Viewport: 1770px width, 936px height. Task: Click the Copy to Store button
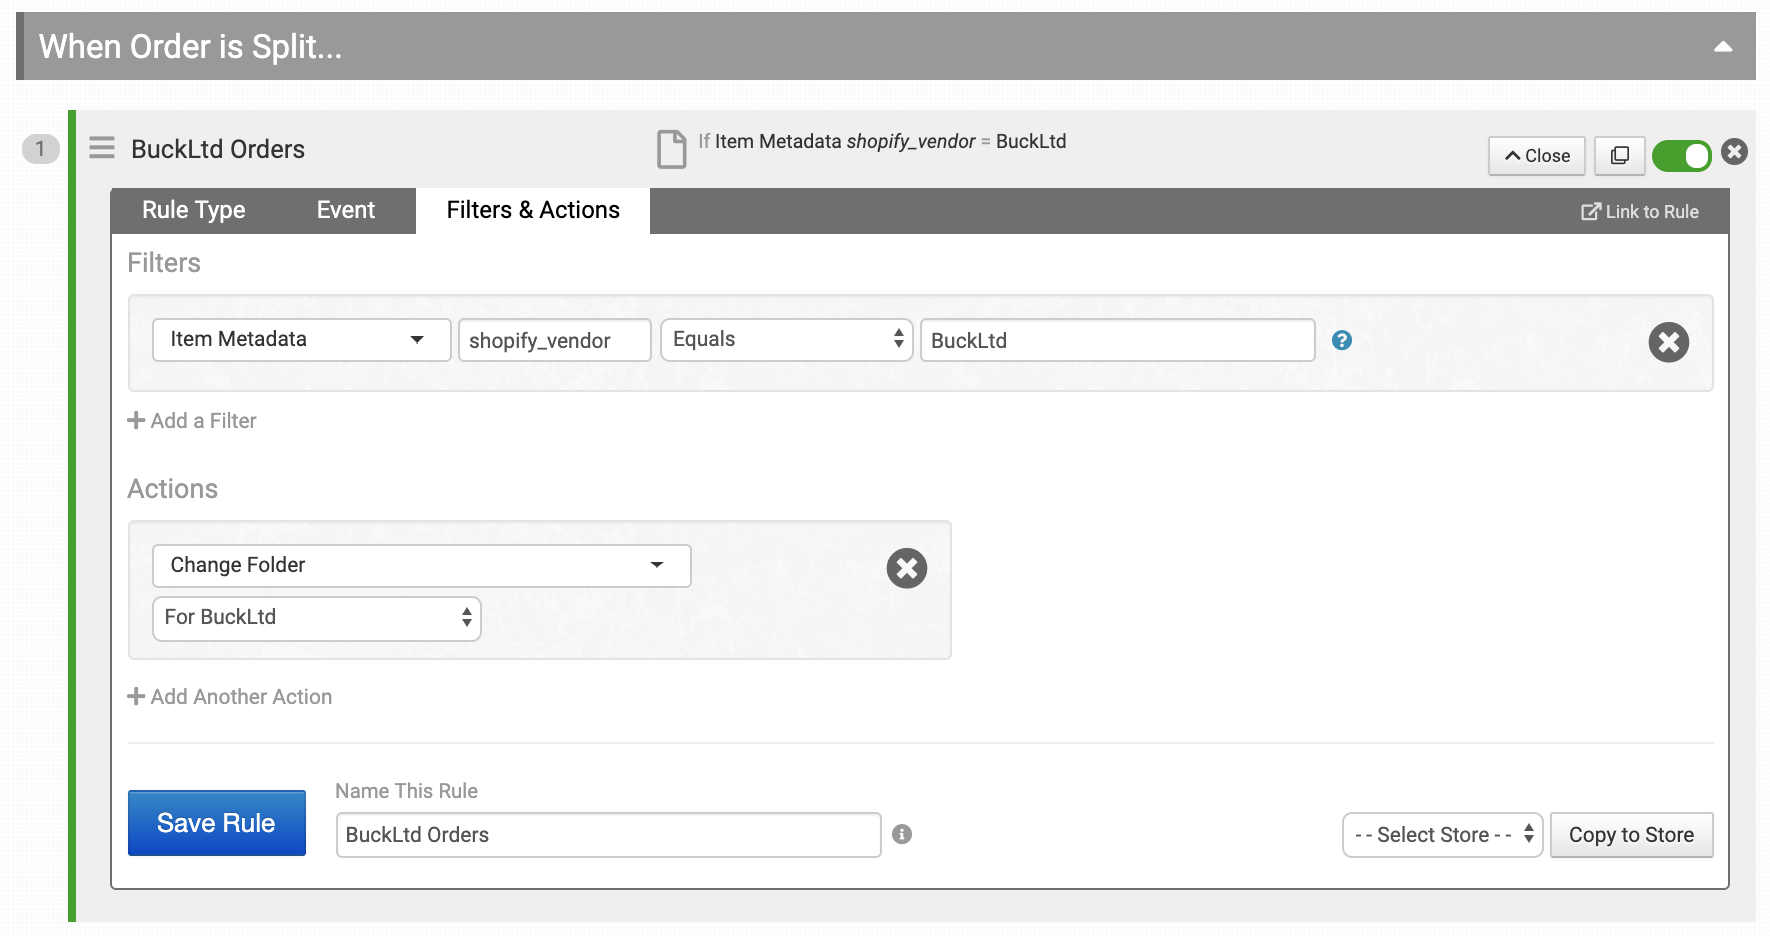1632,835
